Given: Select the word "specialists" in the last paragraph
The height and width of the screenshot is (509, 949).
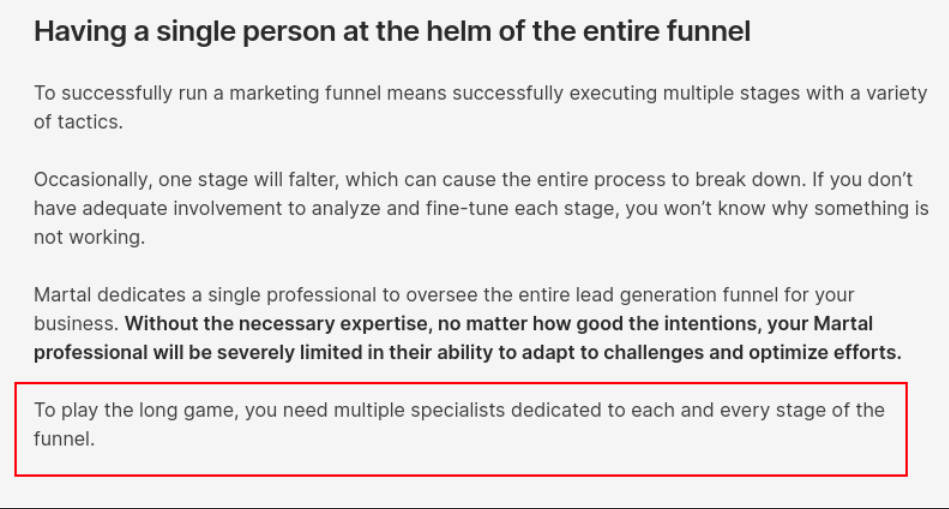Looking at the screenshot, I should 458,410.
